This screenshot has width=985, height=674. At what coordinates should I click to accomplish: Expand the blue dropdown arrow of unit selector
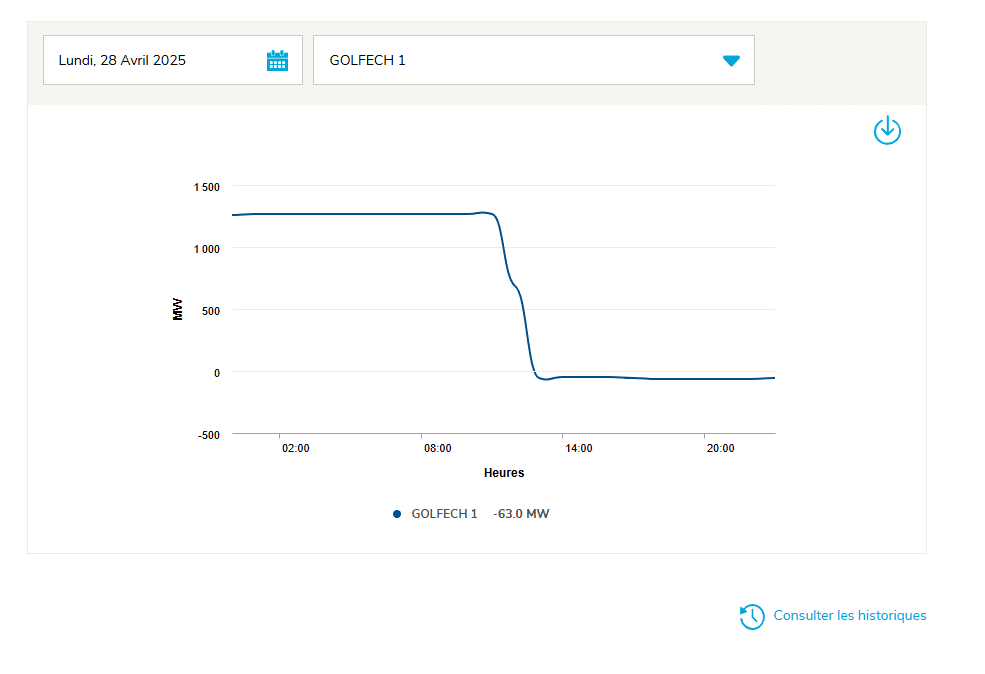tap(731, 60)
